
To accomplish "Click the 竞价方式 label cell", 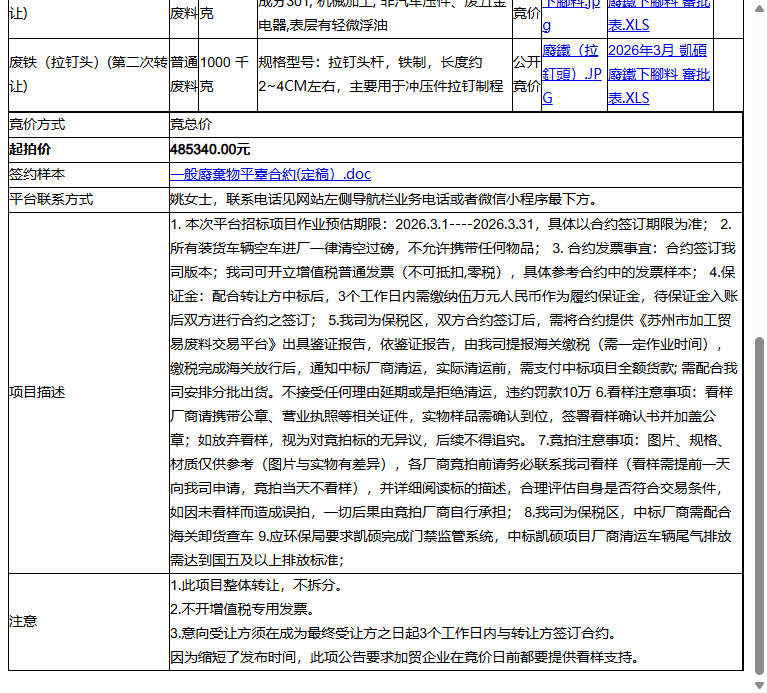I will [x=89, y=125].
